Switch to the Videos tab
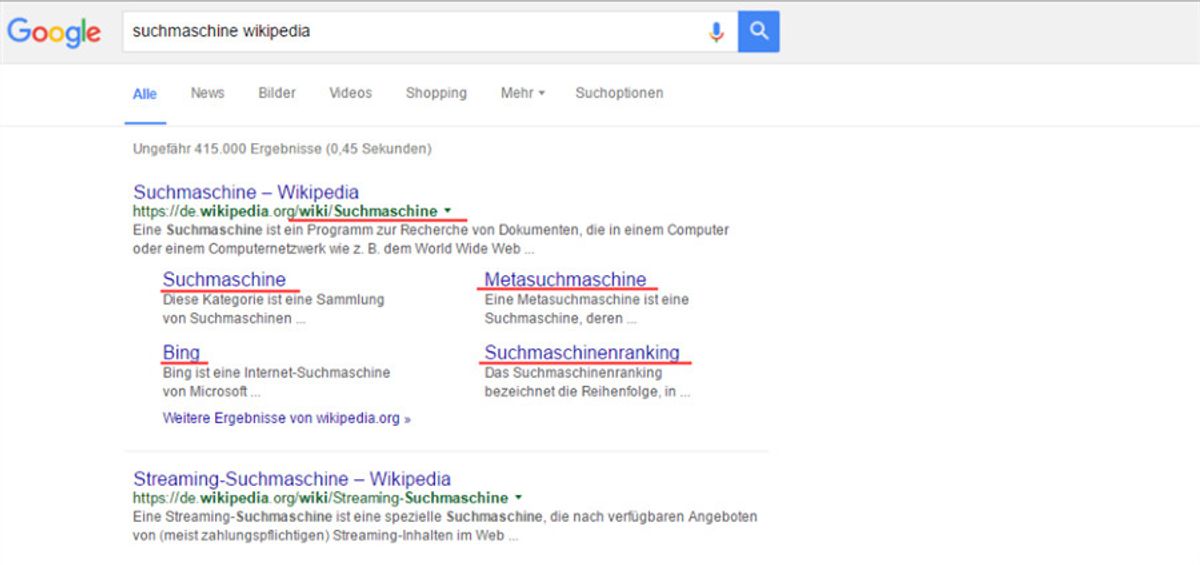 coord(351,93)
